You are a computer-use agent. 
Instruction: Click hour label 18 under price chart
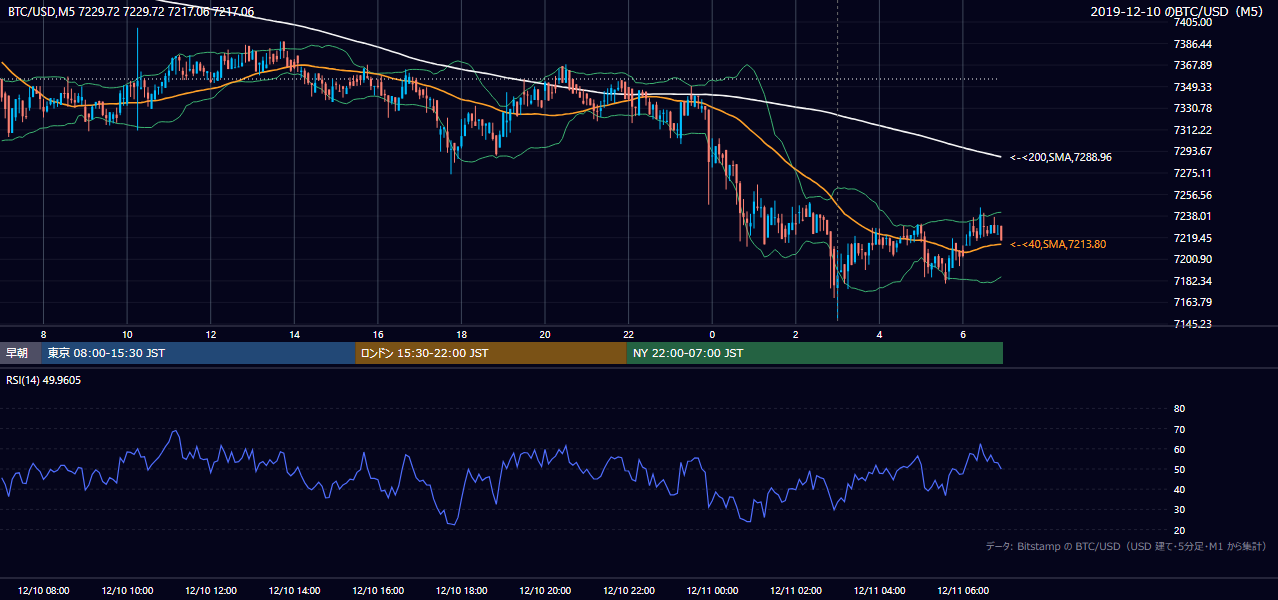(x=461, y=334)
